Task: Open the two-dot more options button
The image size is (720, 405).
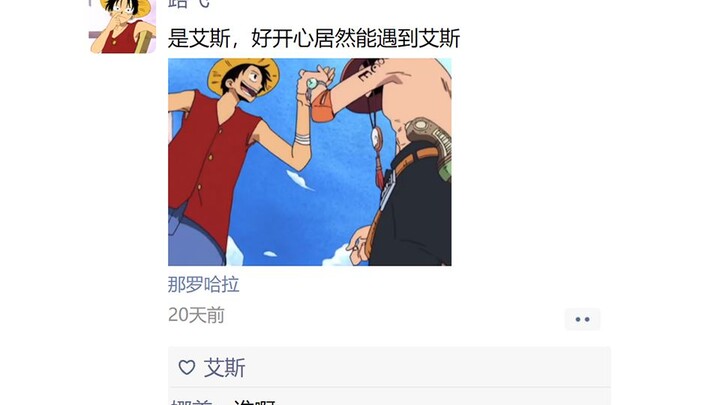Action: pos(582,319)
